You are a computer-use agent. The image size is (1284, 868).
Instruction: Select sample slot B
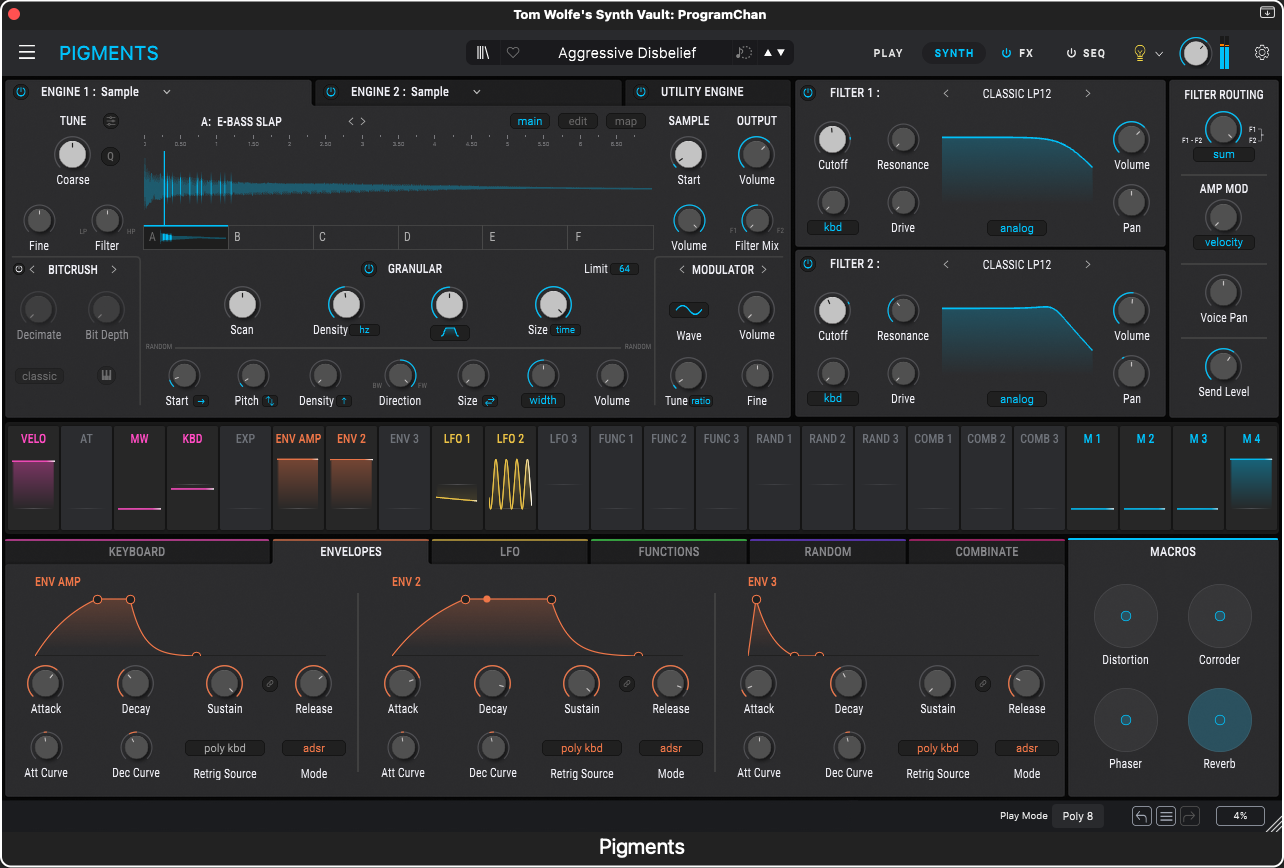tap(270, 237)
